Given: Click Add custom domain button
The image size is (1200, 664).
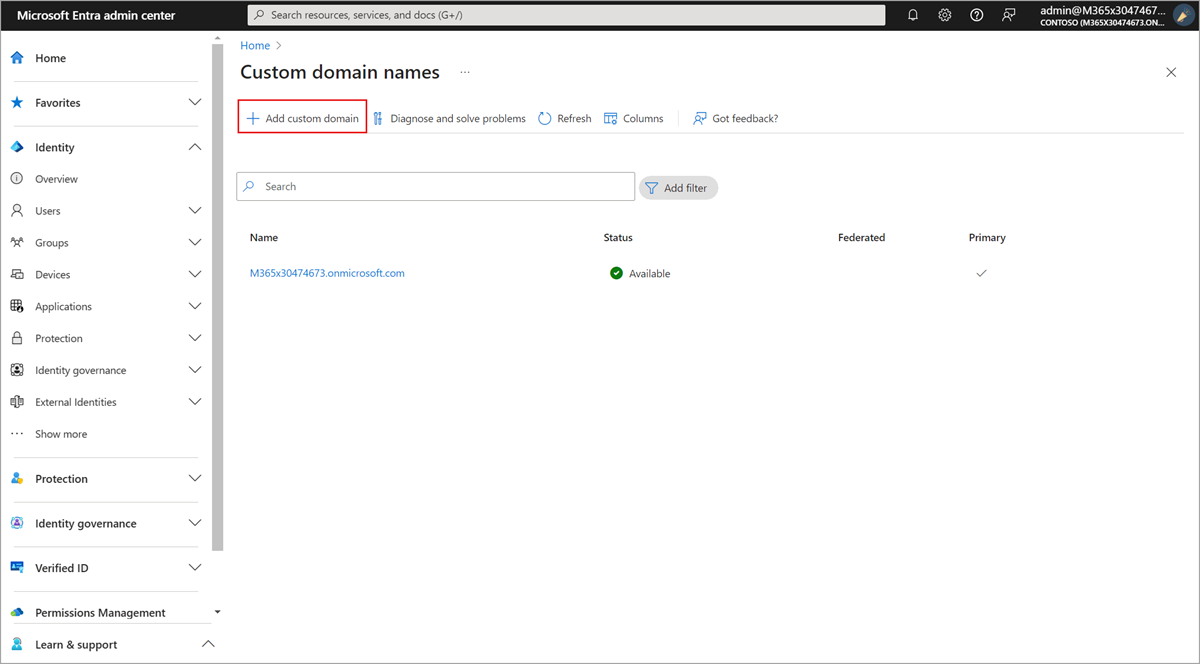Looking at the screenshot, I should pos(303,118).
